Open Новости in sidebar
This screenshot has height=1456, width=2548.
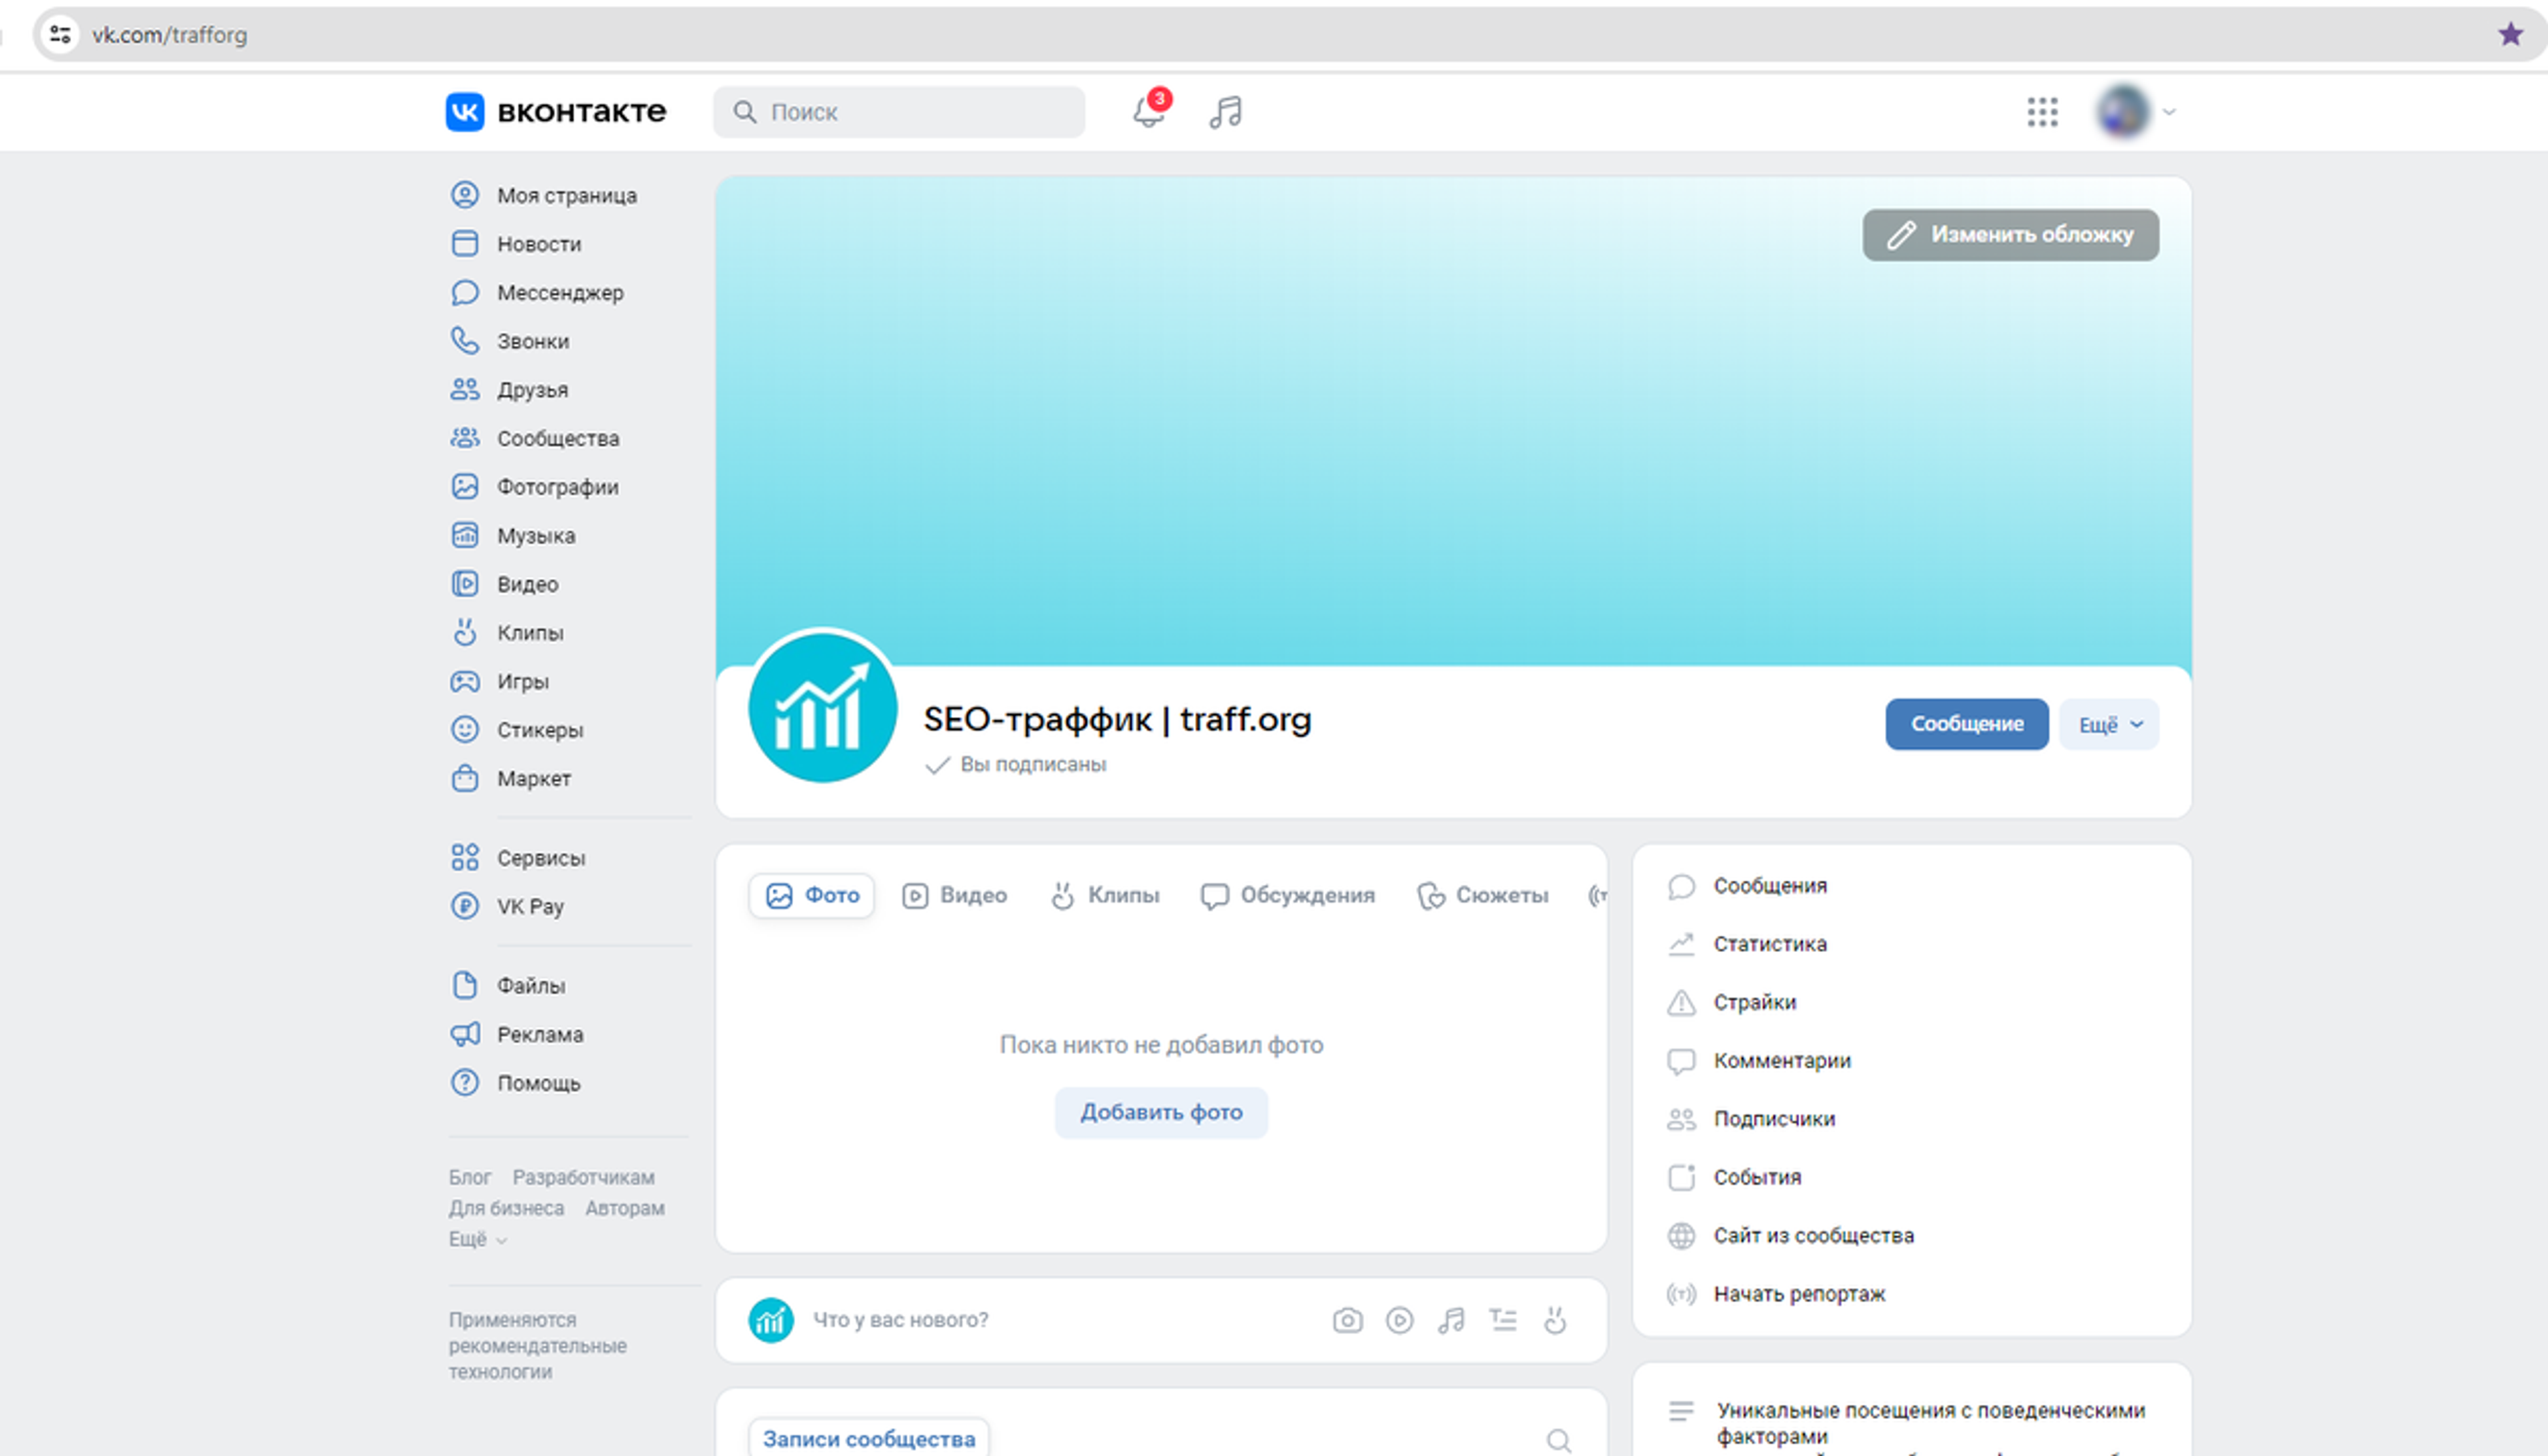[516, 244]
